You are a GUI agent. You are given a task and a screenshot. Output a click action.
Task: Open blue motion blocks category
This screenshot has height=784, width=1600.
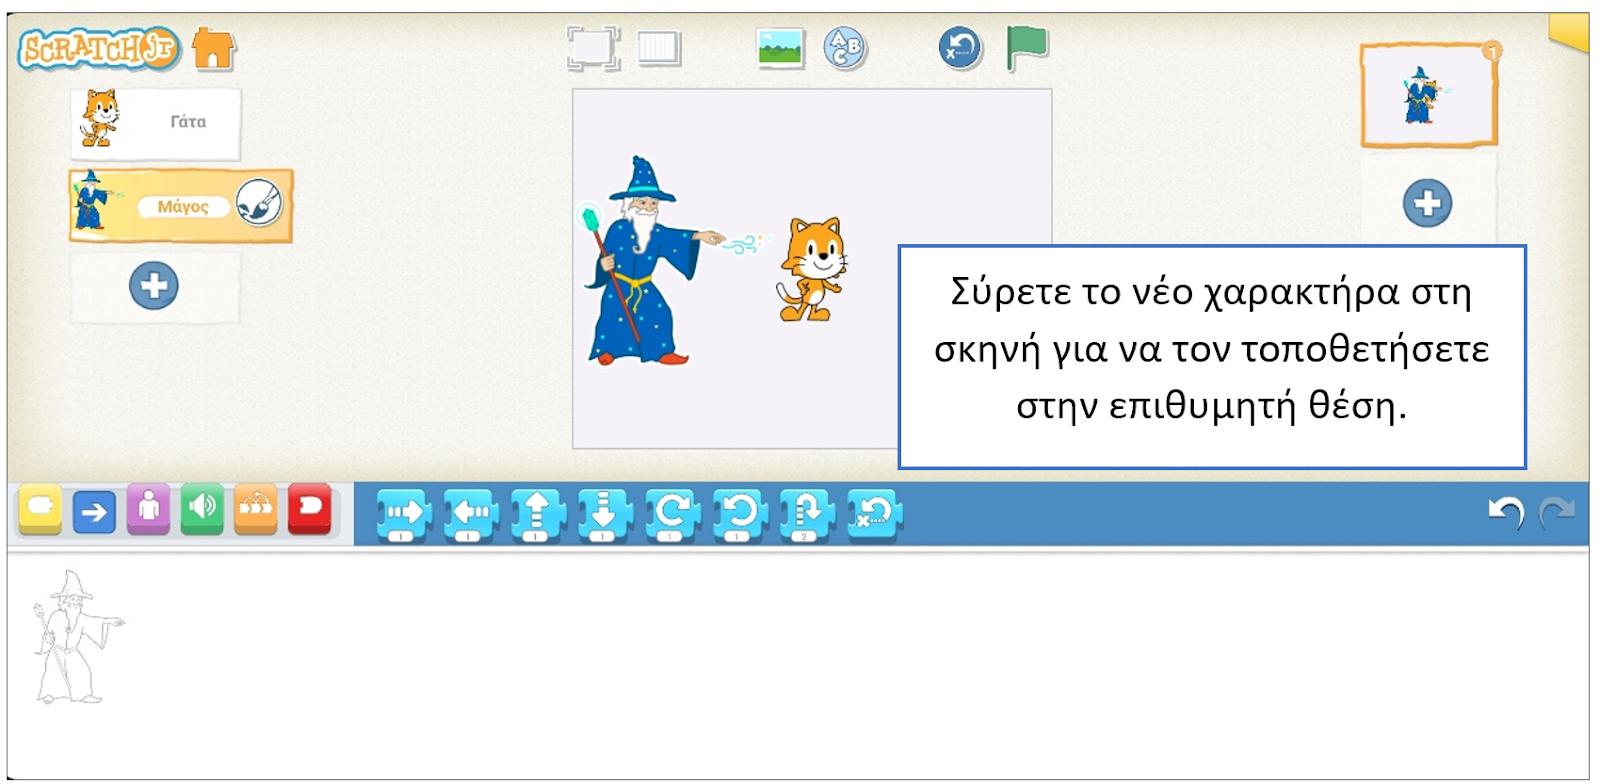coord(94,512)
